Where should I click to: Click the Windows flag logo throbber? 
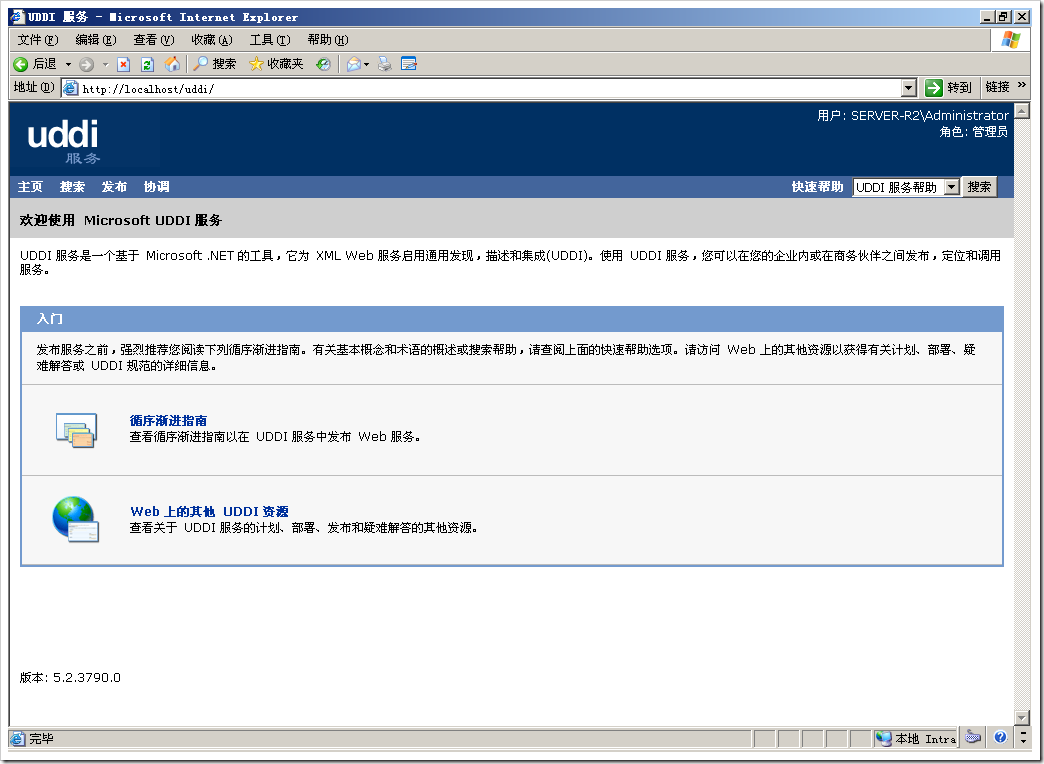click(x=1010, y=40)
